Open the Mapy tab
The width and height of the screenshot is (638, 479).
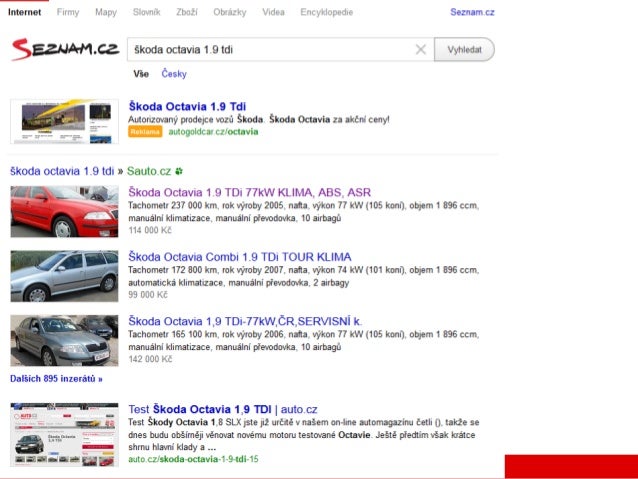(x=106, y=12)
